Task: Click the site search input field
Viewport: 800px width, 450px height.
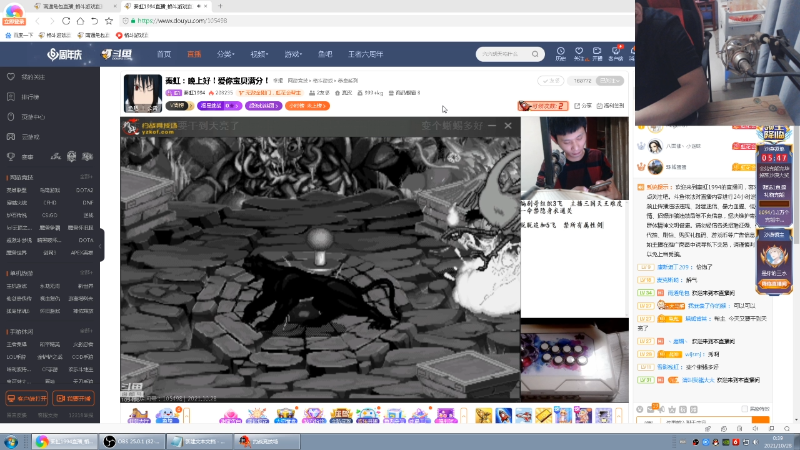Action: [503, 54]
